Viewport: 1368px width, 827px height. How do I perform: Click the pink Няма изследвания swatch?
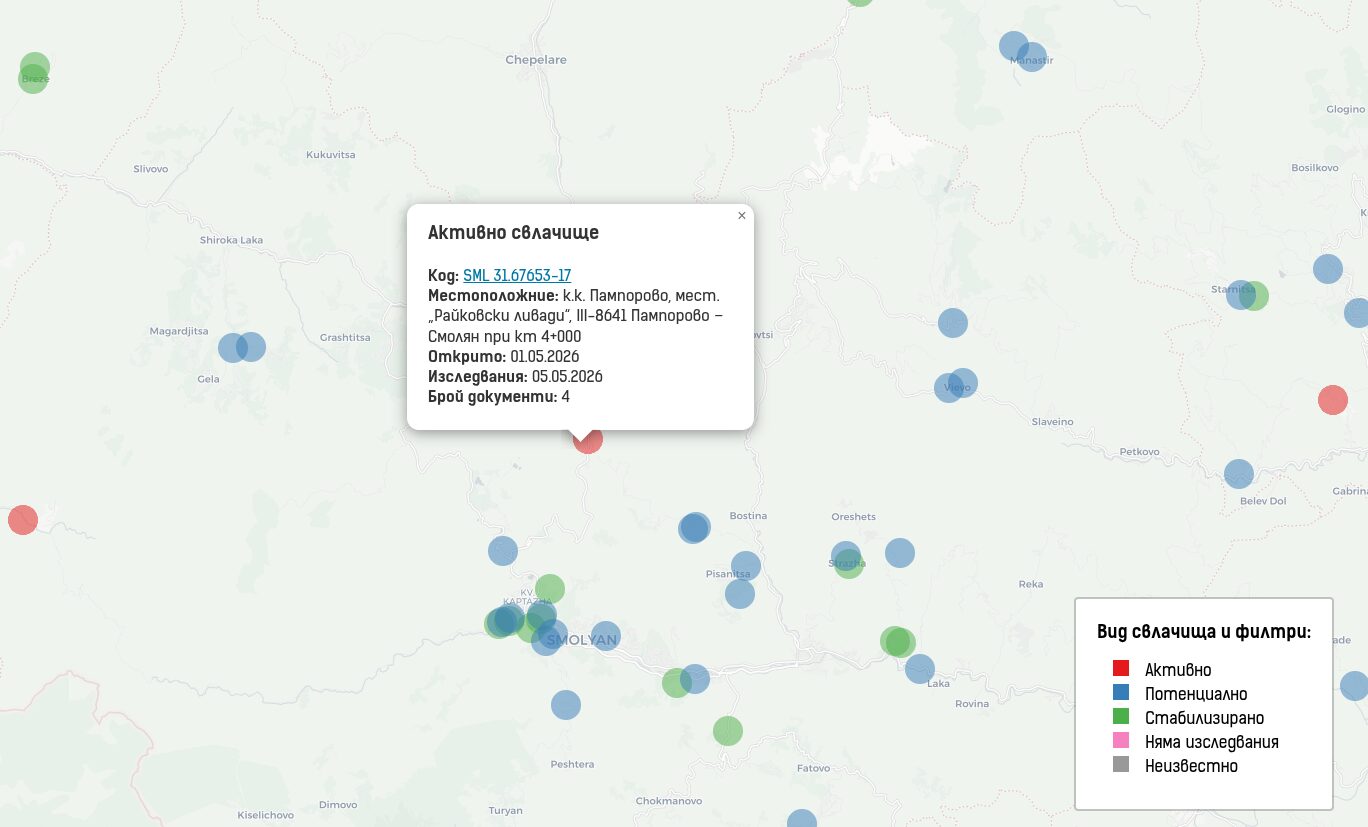(x=1120, y=741)
